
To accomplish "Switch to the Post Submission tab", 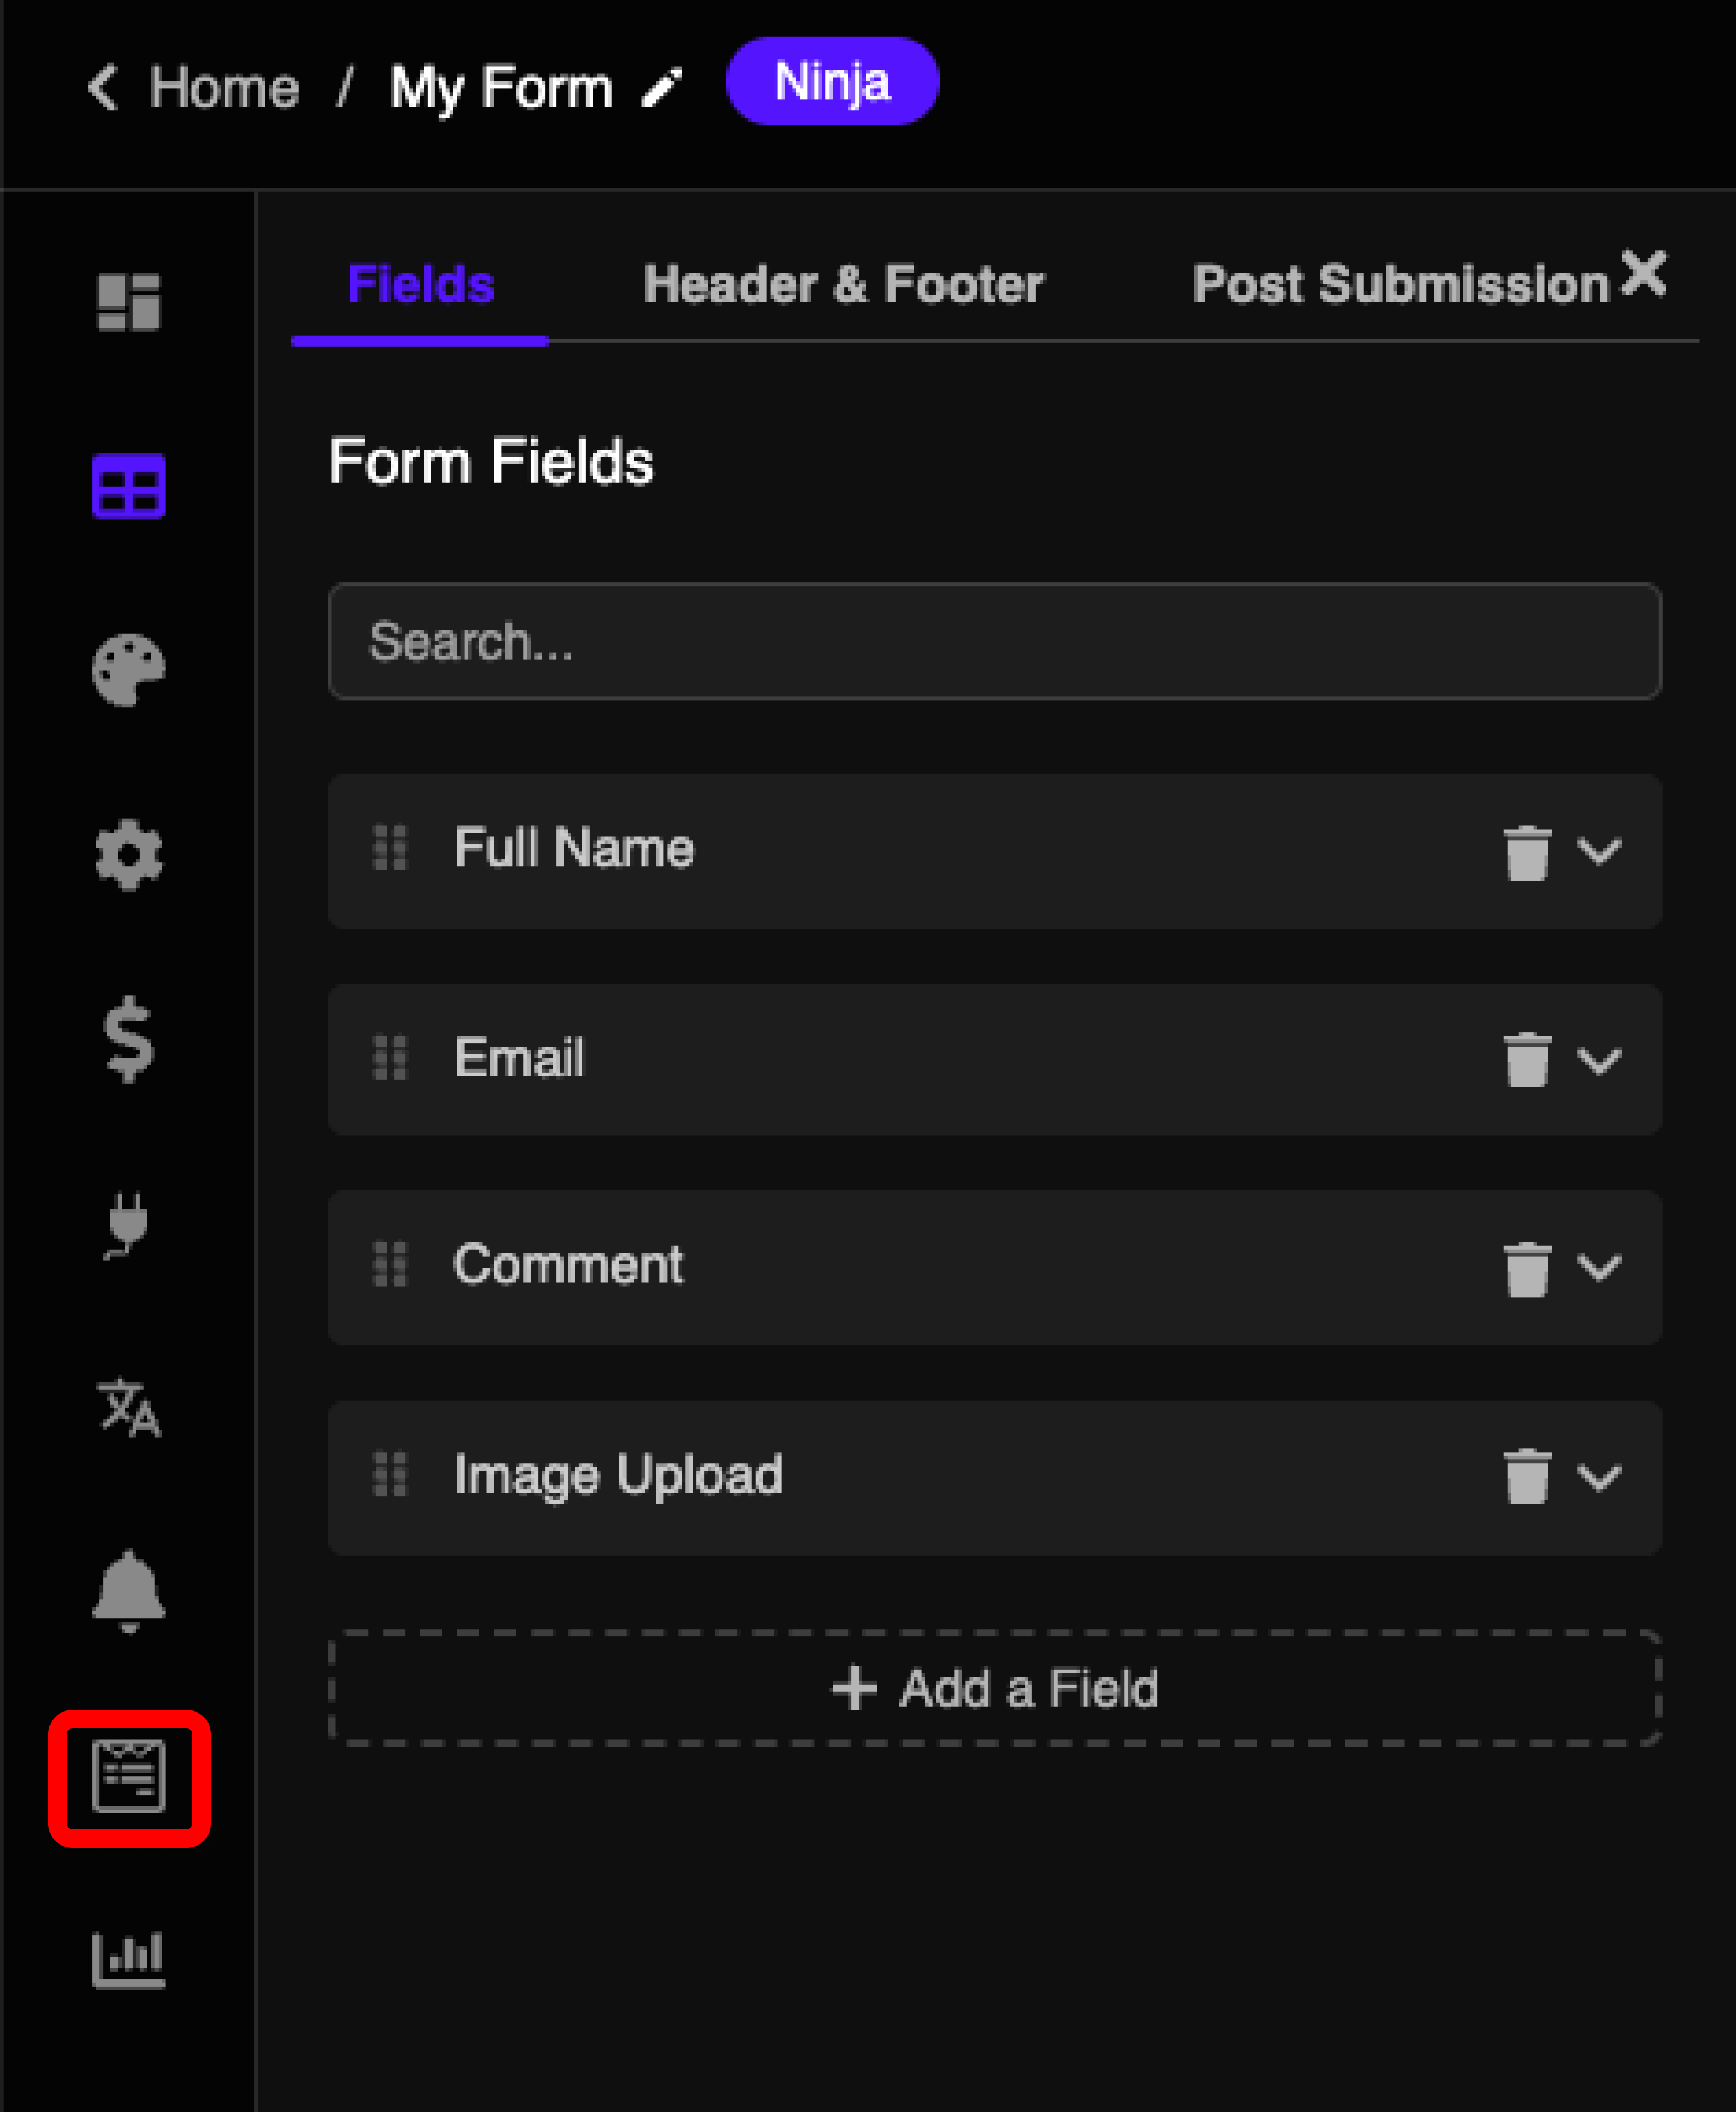I will (1401, 285).
